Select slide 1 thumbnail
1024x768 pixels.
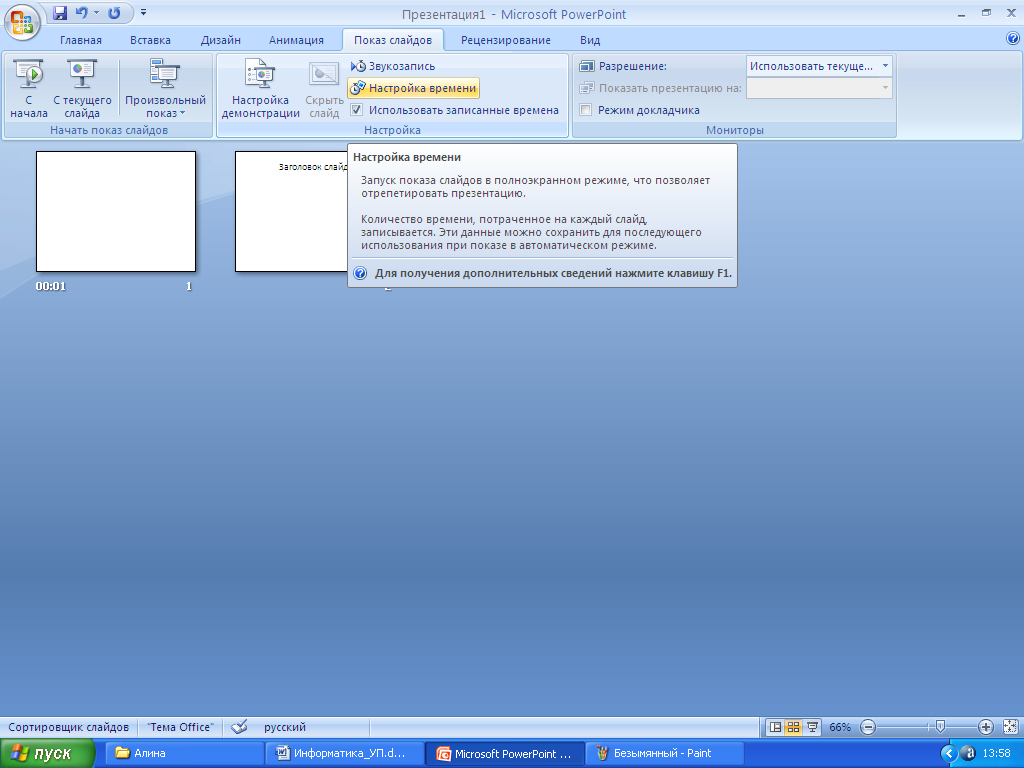116,212
